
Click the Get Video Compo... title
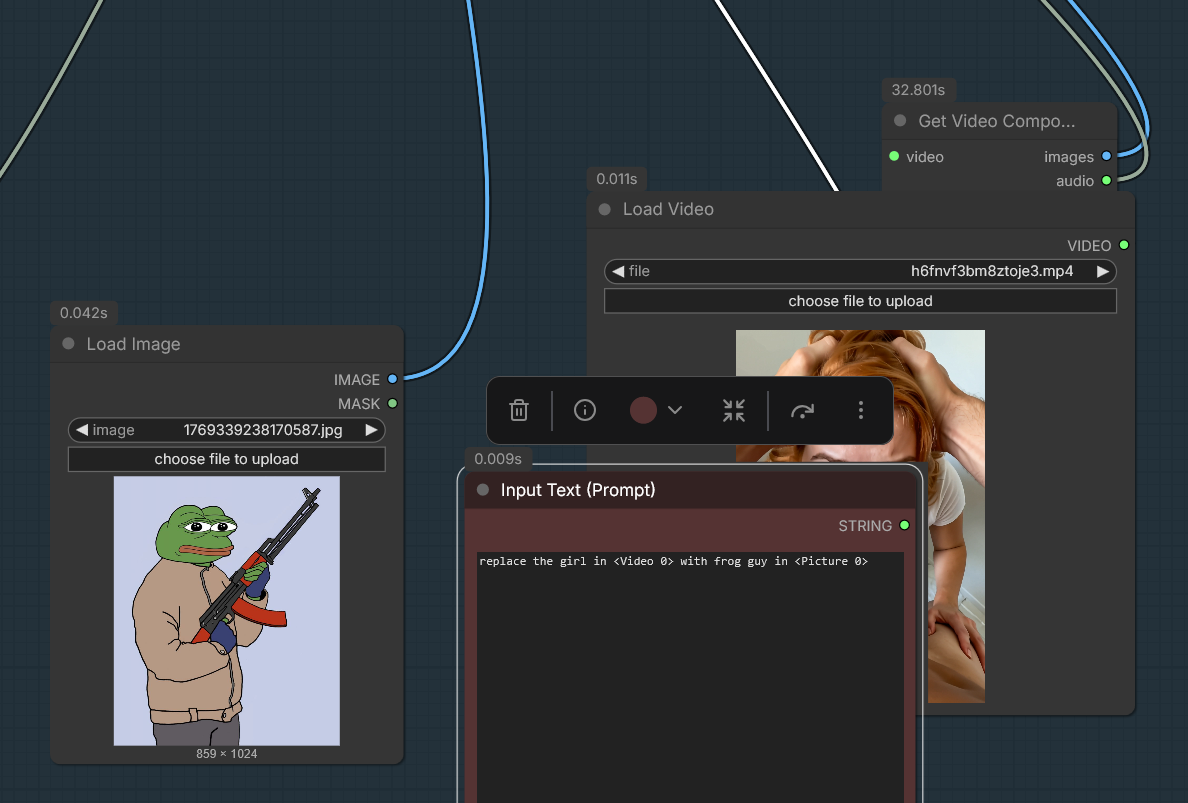[996, 121]
